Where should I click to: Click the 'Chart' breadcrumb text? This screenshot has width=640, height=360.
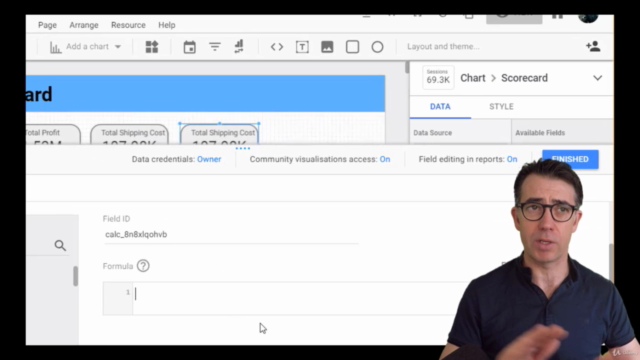[473, 78]
